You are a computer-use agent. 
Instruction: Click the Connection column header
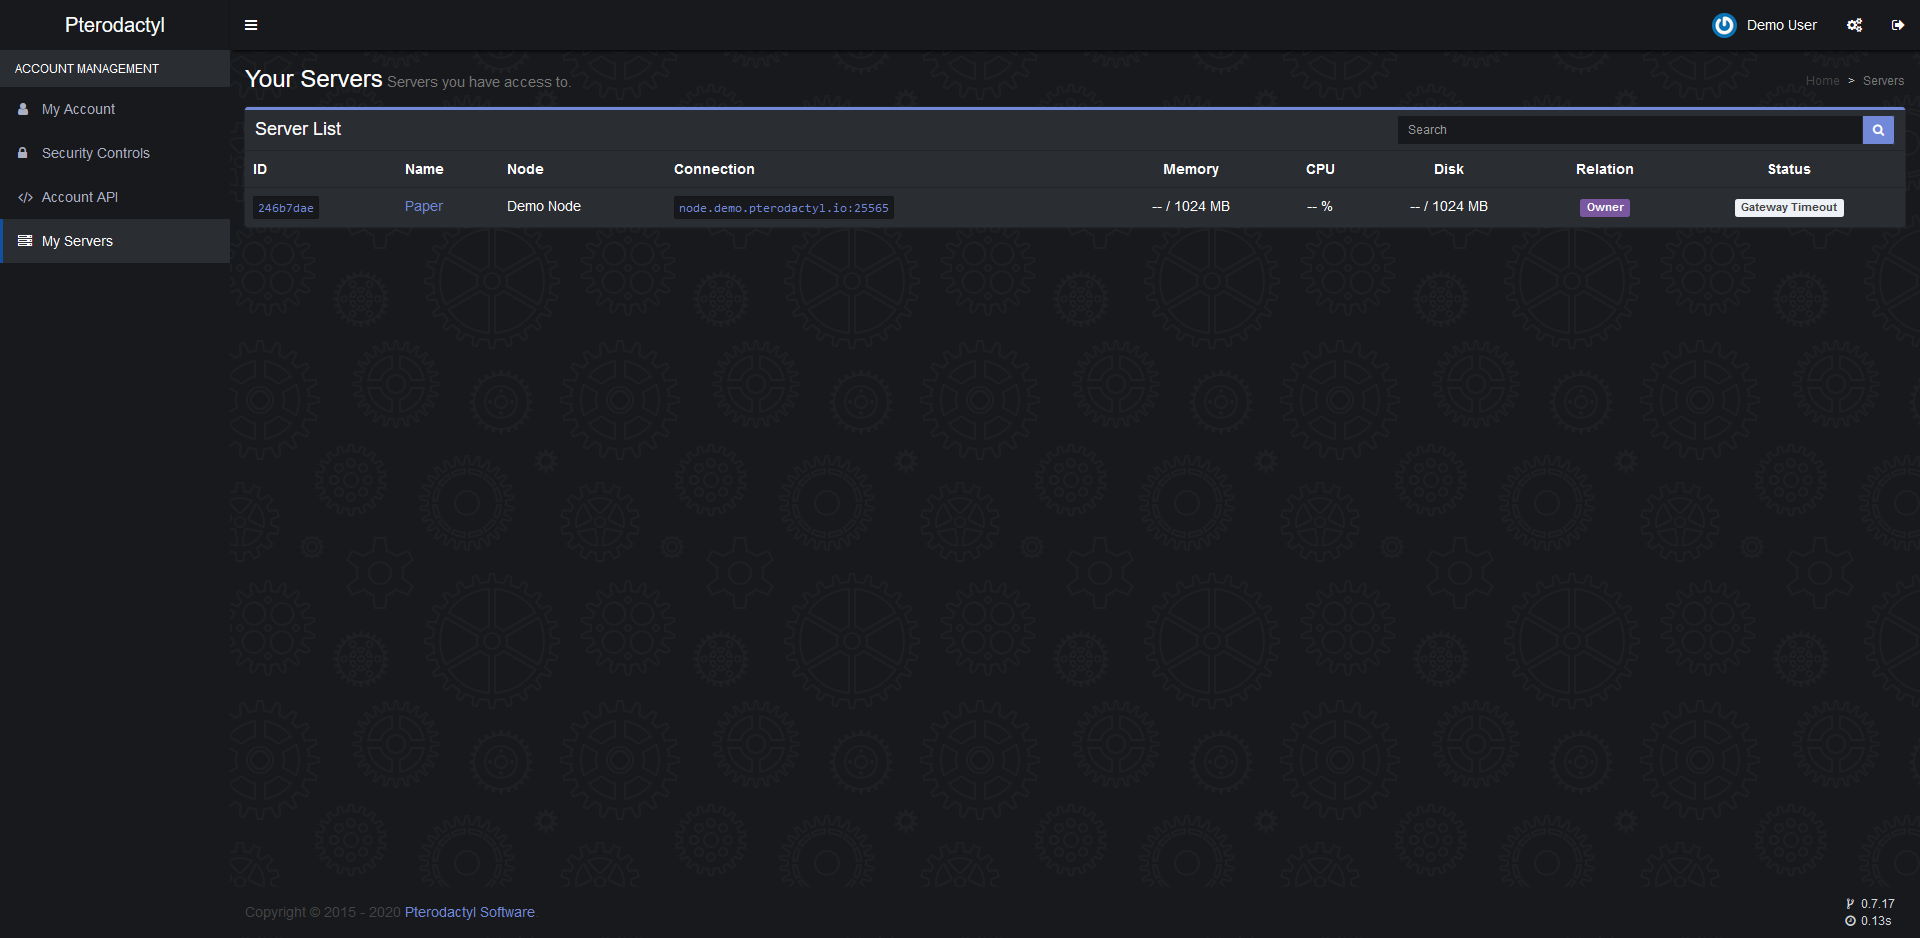[714, 169]
